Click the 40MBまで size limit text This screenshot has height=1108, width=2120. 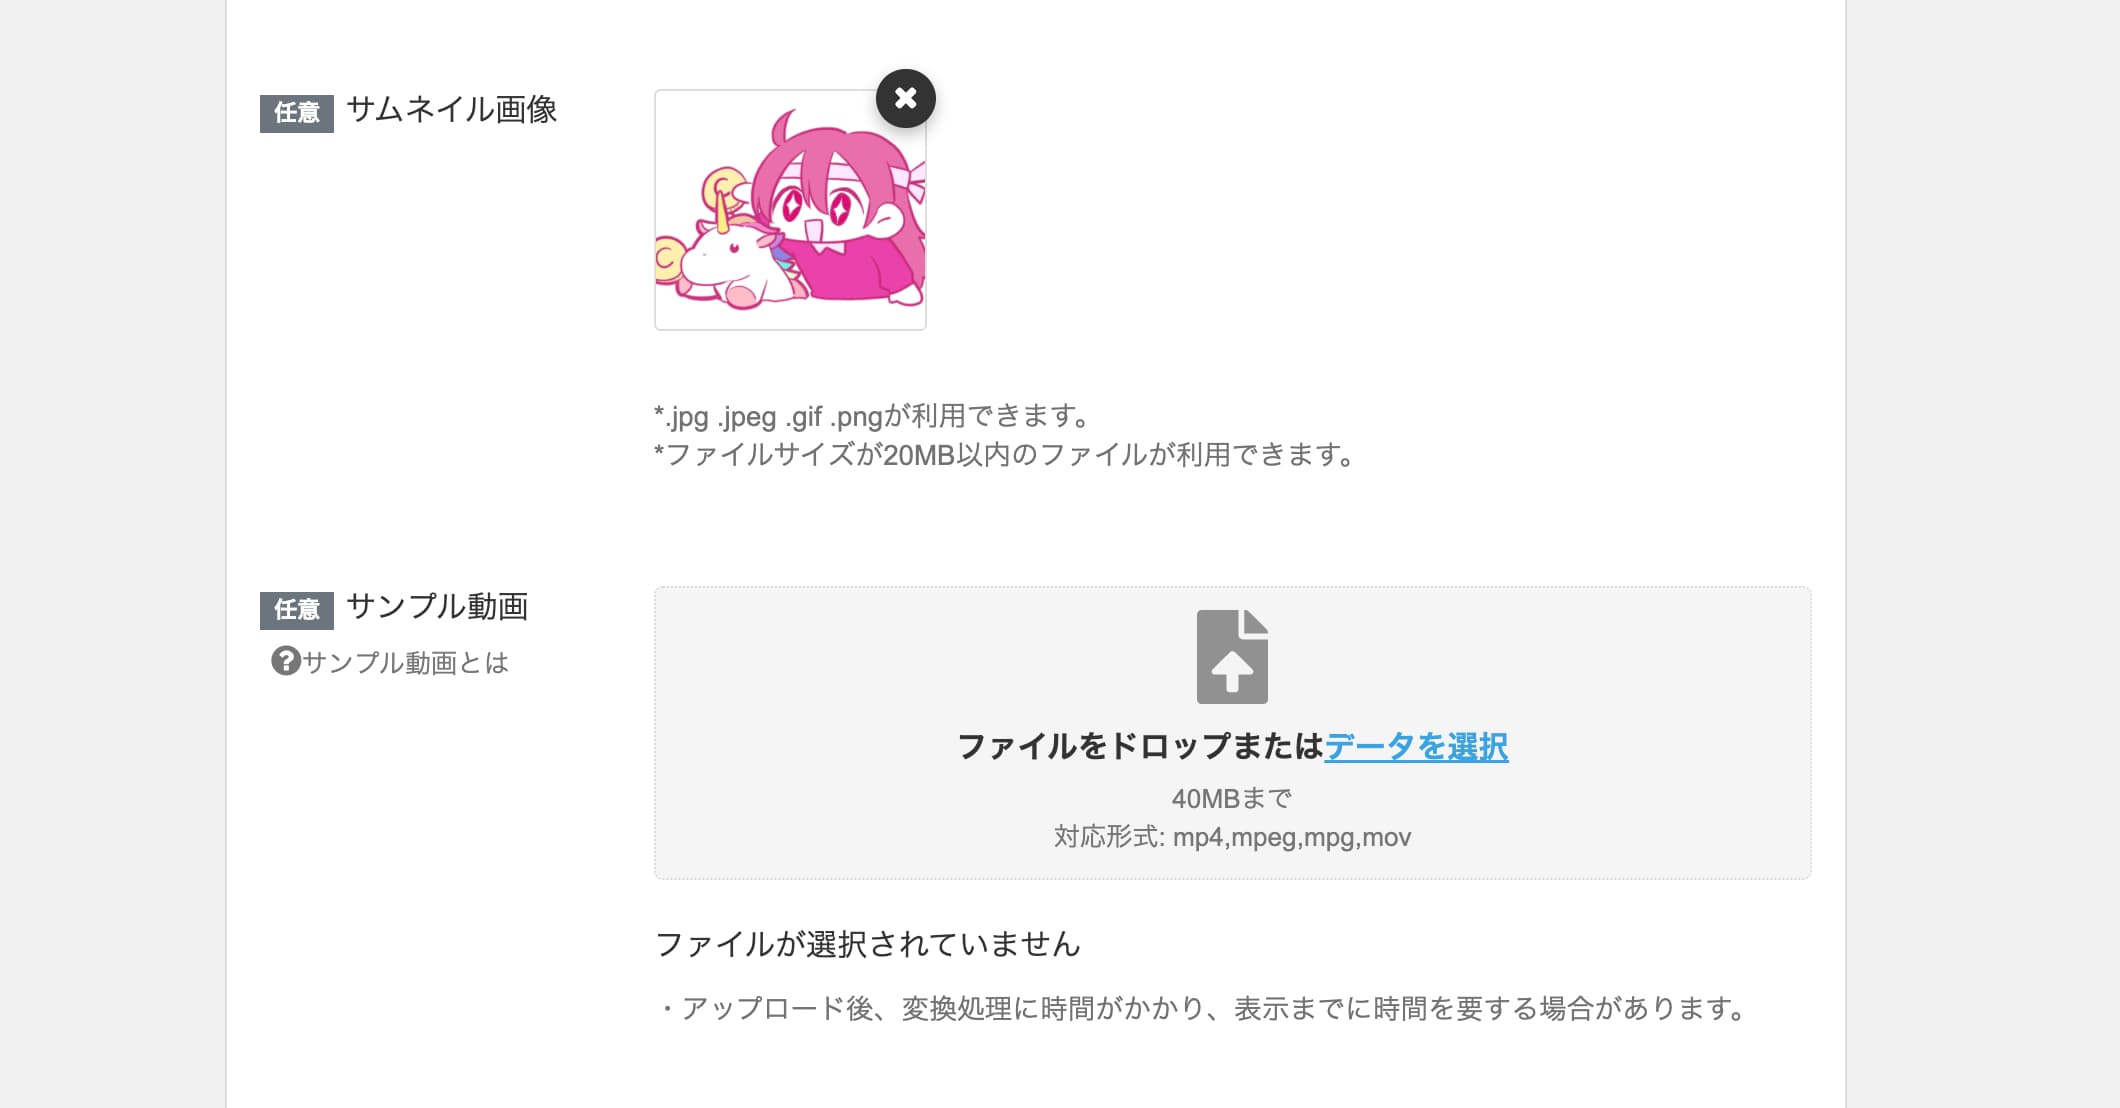pyautogui.click(x=1232, y=798)
